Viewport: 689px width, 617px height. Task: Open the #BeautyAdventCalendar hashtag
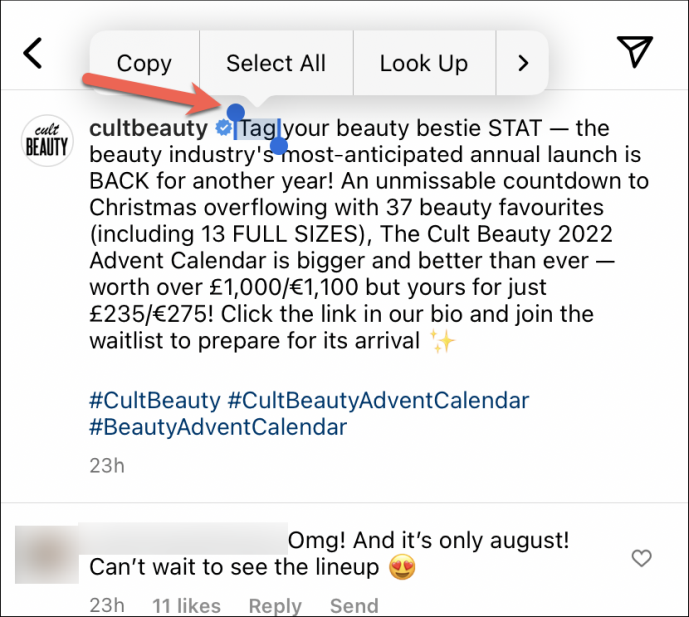(x=218, y=427)
